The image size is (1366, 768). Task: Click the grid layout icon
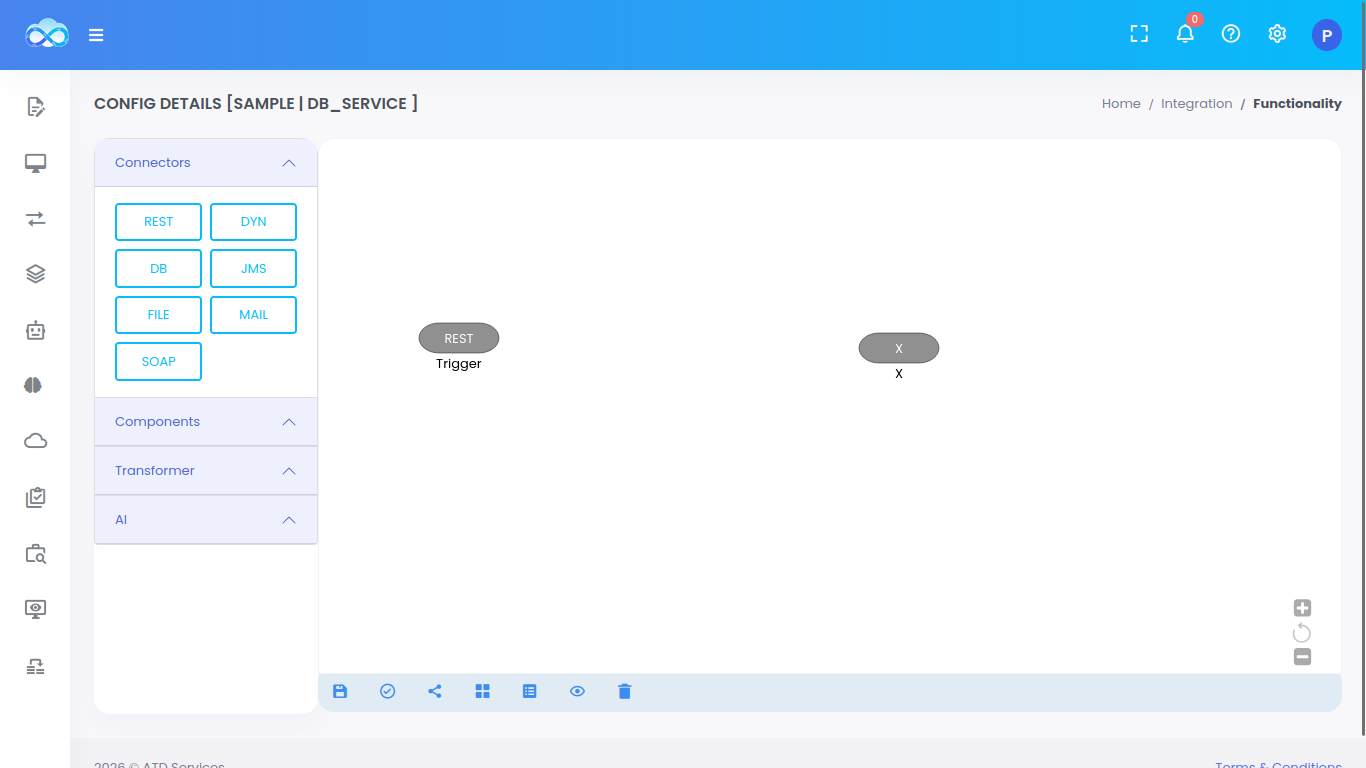[483, 691]
